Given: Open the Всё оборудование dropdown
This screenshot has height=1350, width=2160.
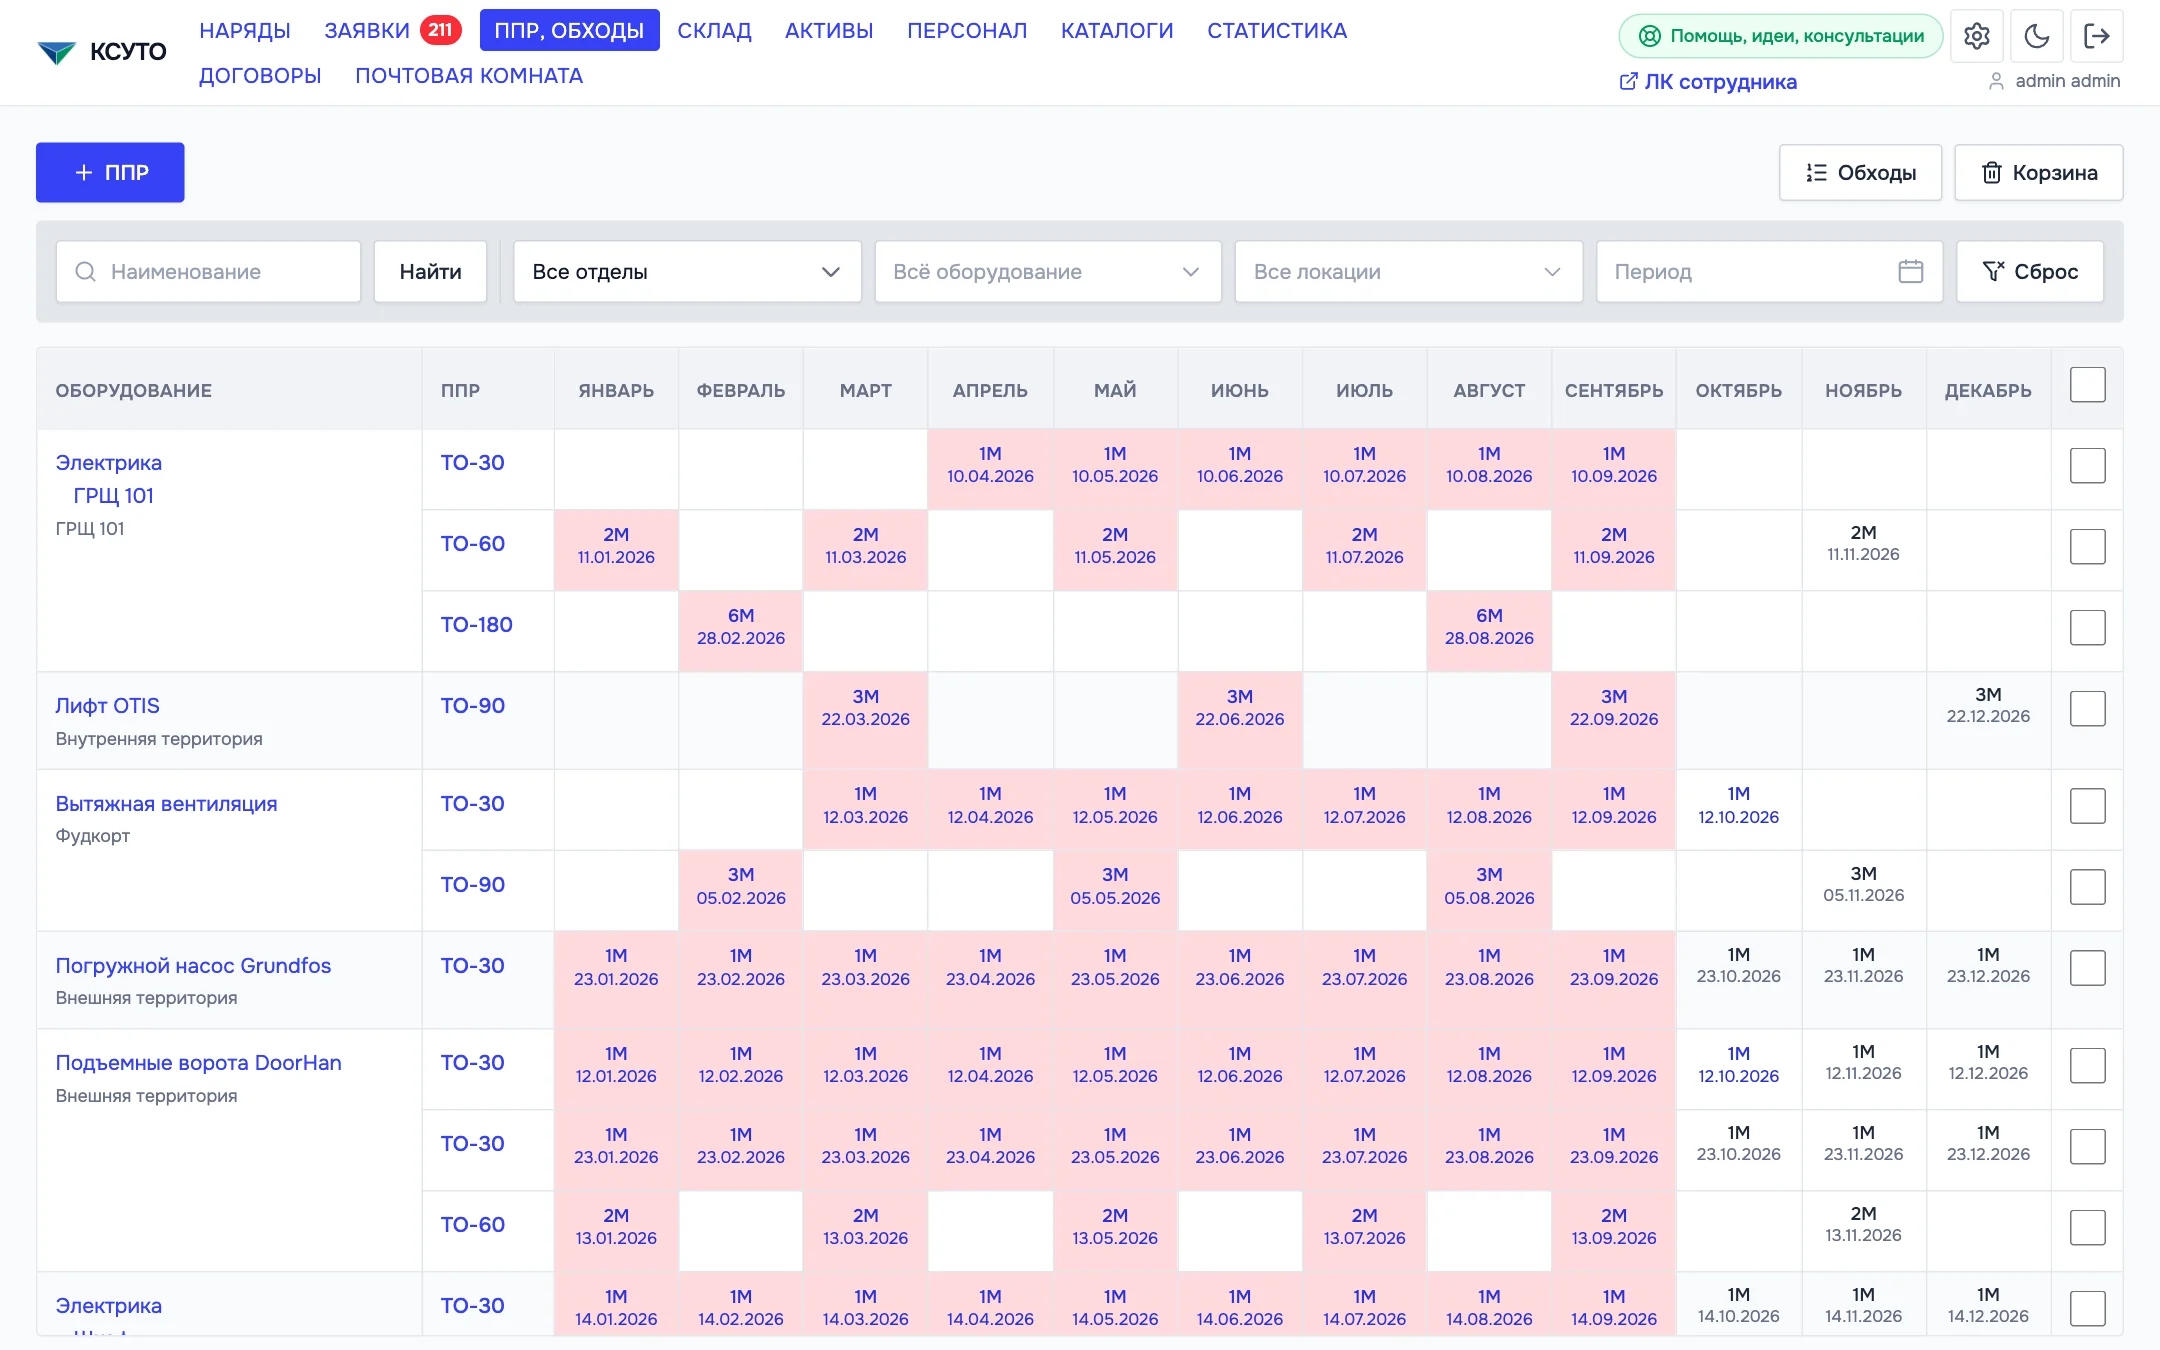Looking at the screenshot, I should coord(1047,271).
